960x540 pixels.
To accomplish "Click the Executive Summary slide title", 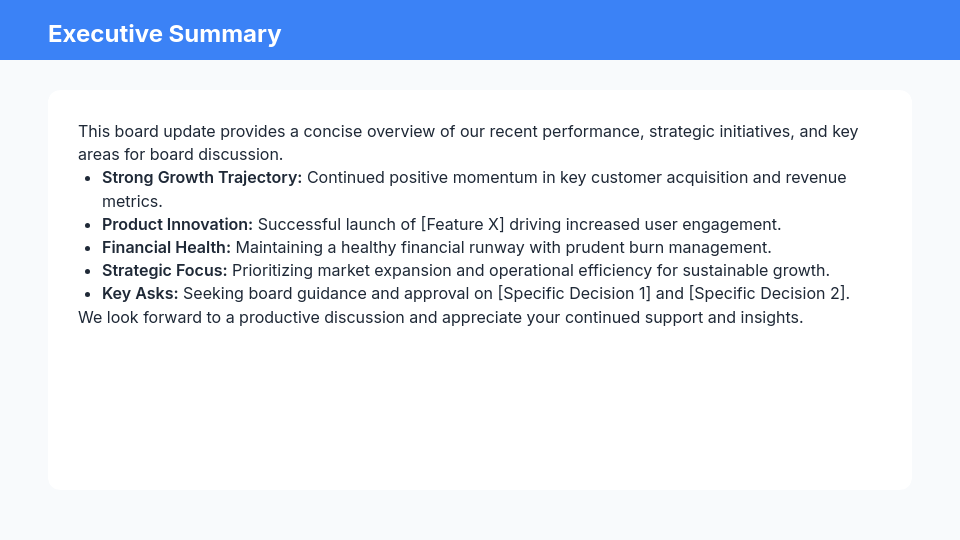I will tap(164, 34).
